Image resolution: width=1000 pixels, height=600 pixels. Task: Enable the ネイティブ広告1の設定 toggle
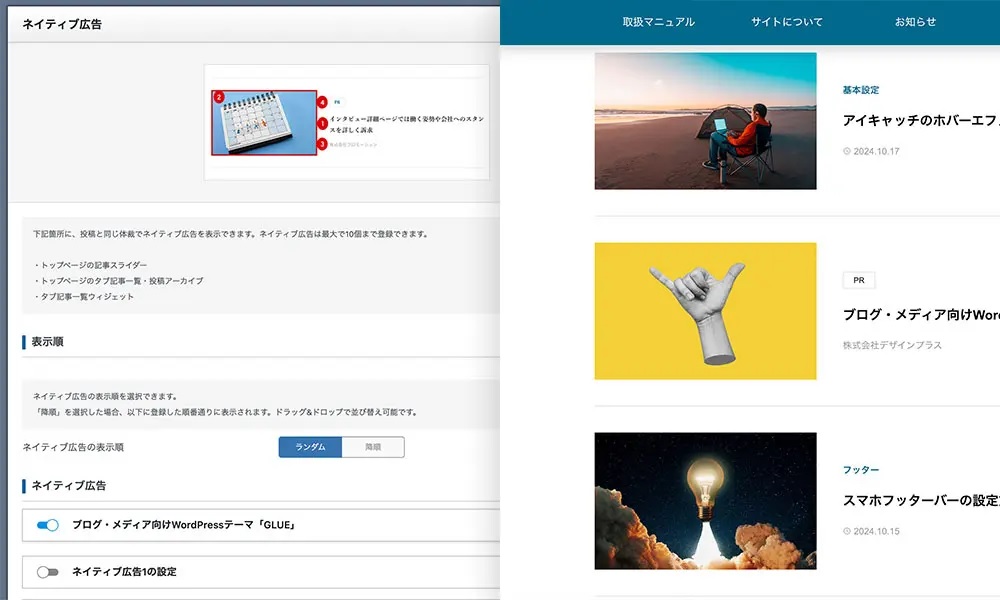click(48, 572)
